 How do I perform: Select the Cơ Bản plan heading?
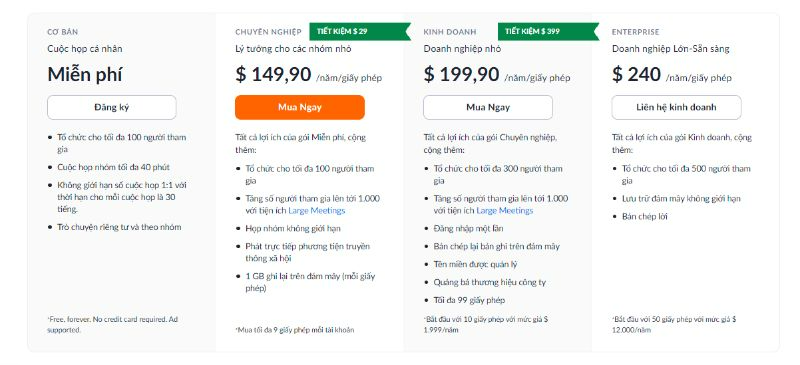[63, 32]
